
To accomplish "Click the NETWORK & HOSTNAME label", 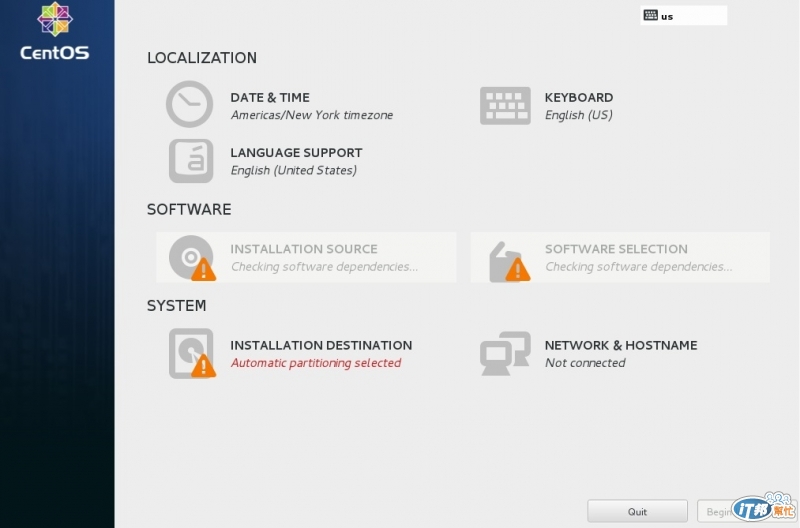I will click(x=621, y=345).
